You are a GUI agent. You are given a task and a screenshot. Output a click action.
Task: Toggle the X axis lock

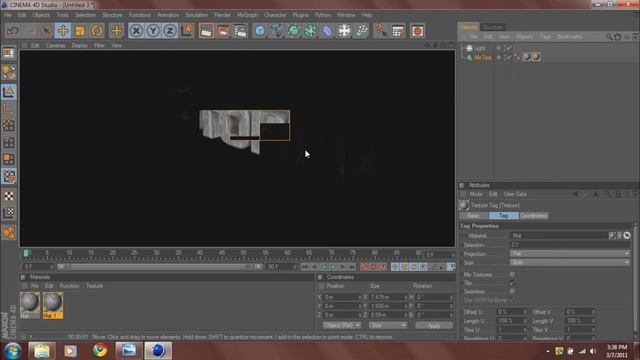[x=136, y=31]
